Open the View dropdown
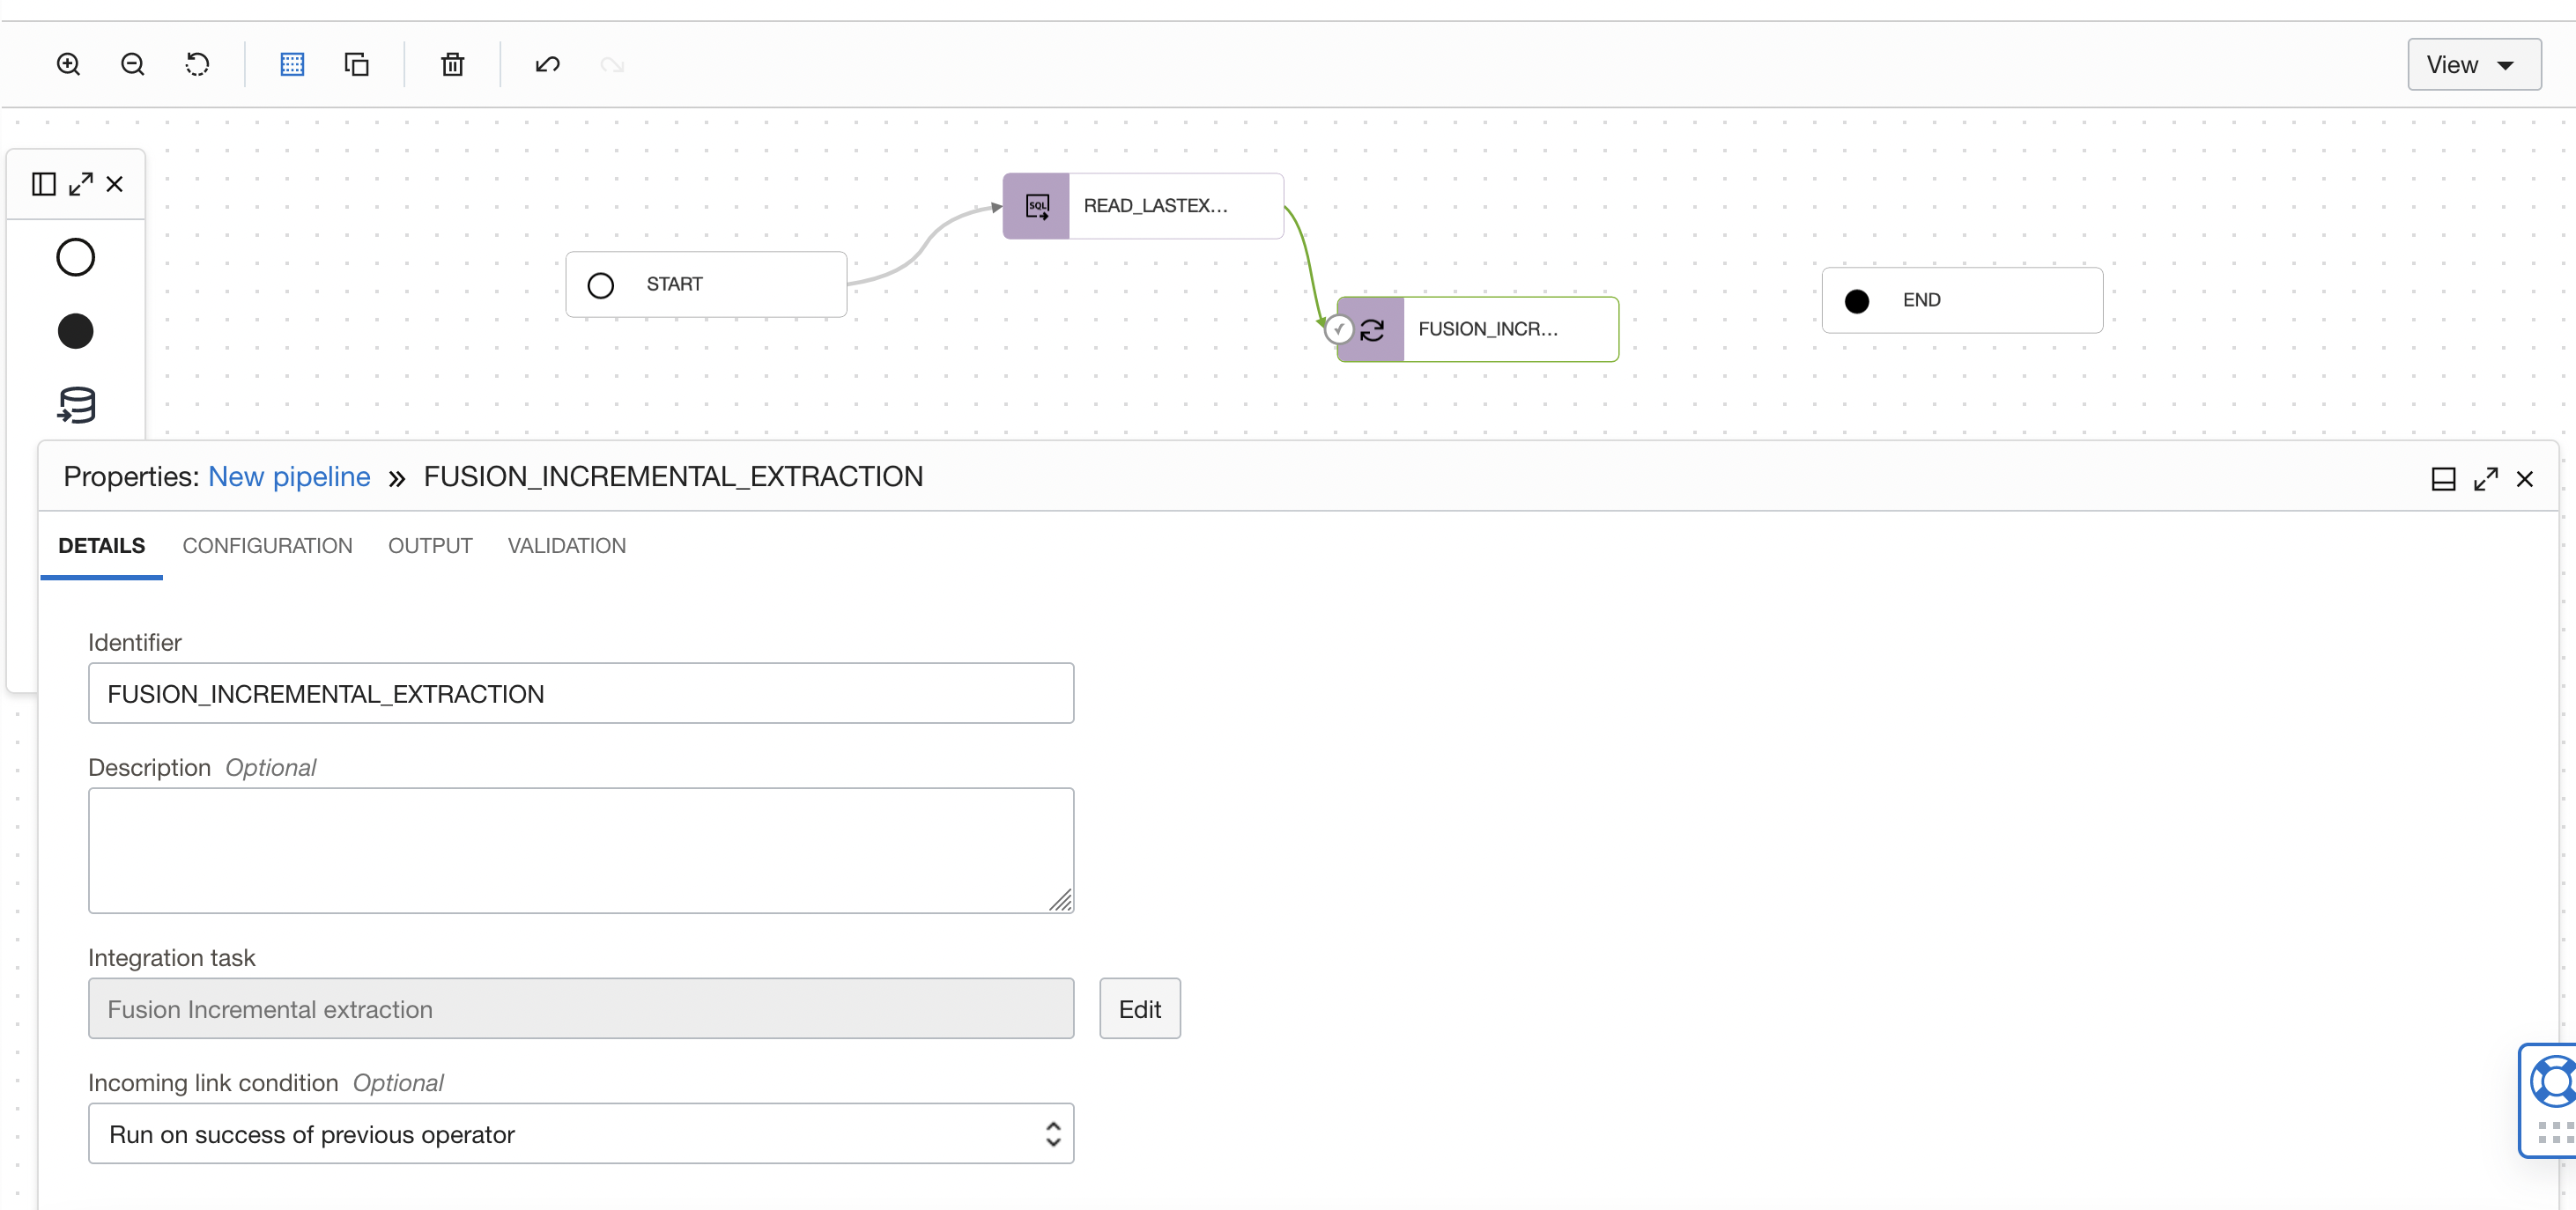This screenshot has width=2576, height=1210. [x=2473, y=63]
